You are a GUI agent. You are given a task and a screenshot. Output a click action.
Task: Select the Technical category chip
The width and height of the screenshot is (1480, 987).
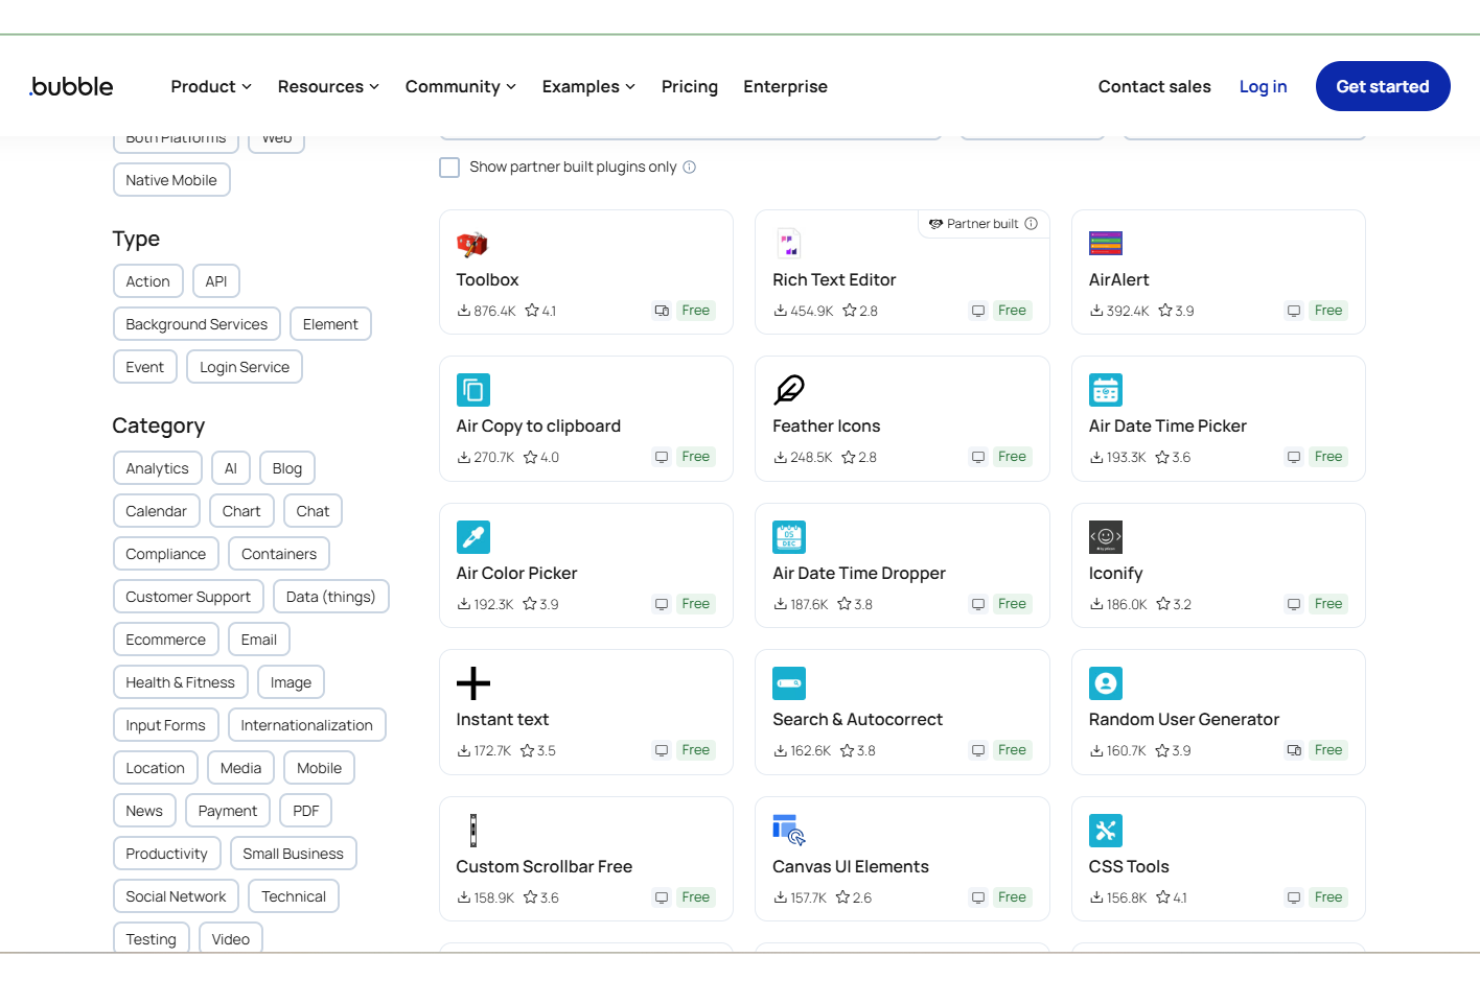tap(294, 897)
